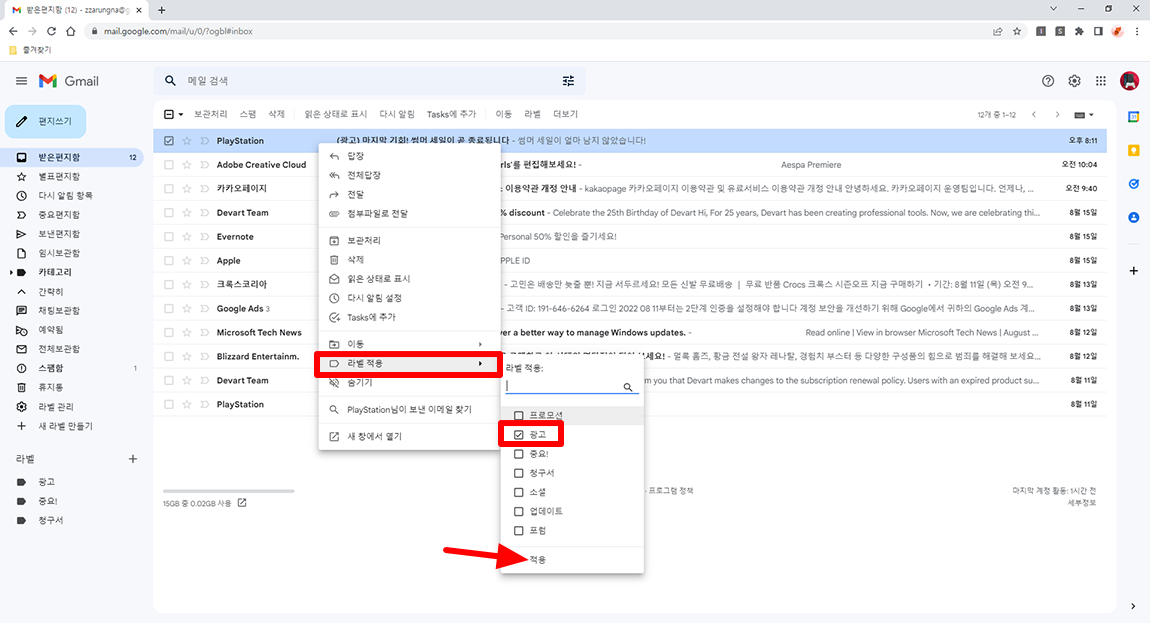Choose 전체답장 in context menu
Screen dimensions: 1150x623
(407, 175)
